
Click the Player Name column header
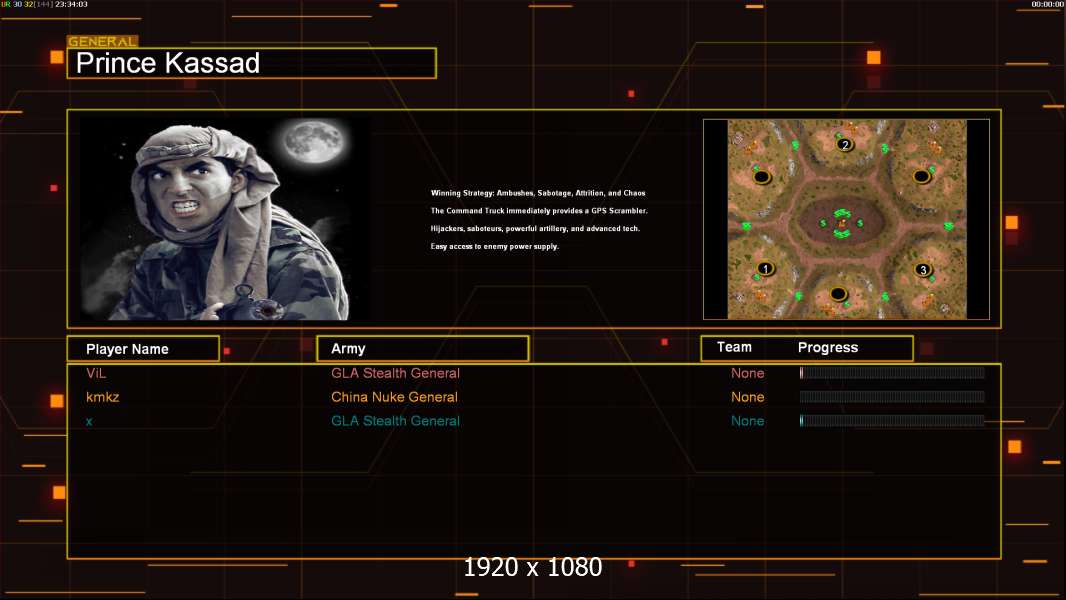click(143, 349)
